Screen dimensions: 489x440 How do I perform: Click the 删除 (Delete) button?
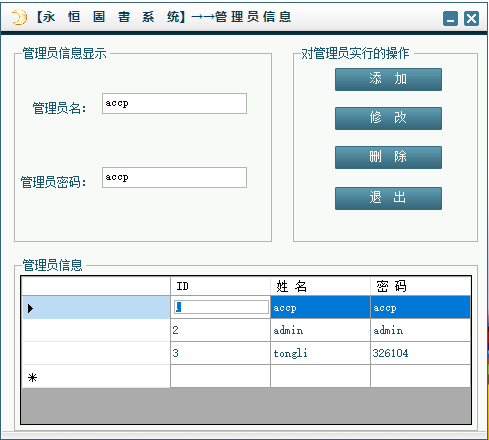(x=388, y=157)
